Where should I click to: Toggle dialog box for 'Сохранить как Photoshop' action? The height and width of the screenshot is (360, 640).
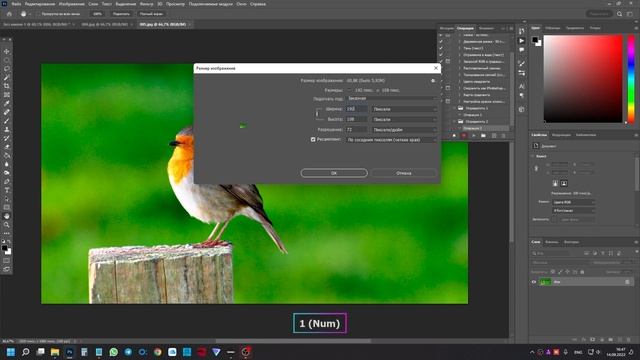(x=448, y=88)
